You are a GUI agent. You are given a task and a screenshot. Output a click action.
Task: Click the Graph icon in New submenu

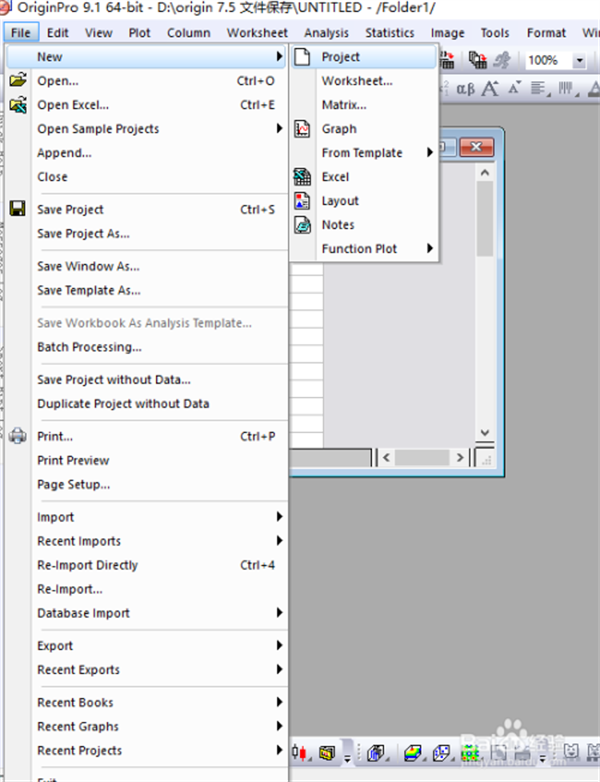click(302, 129)
